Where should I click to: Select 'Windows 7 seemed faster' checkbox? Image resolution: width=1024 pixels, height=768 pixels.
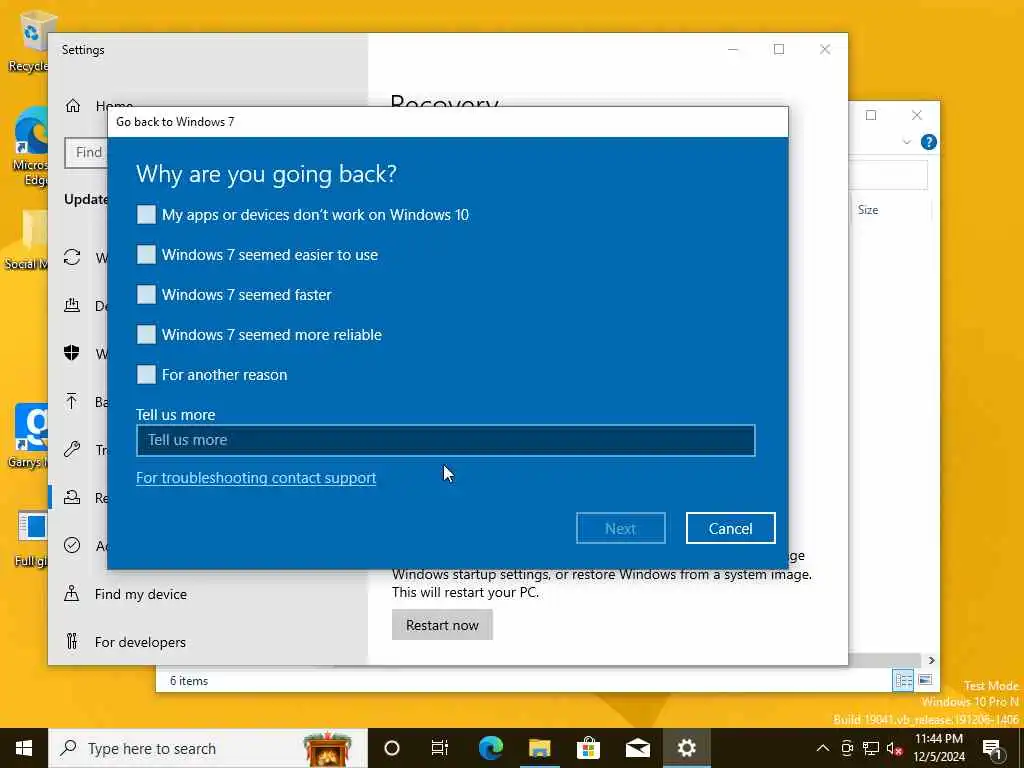click(146, 295)
